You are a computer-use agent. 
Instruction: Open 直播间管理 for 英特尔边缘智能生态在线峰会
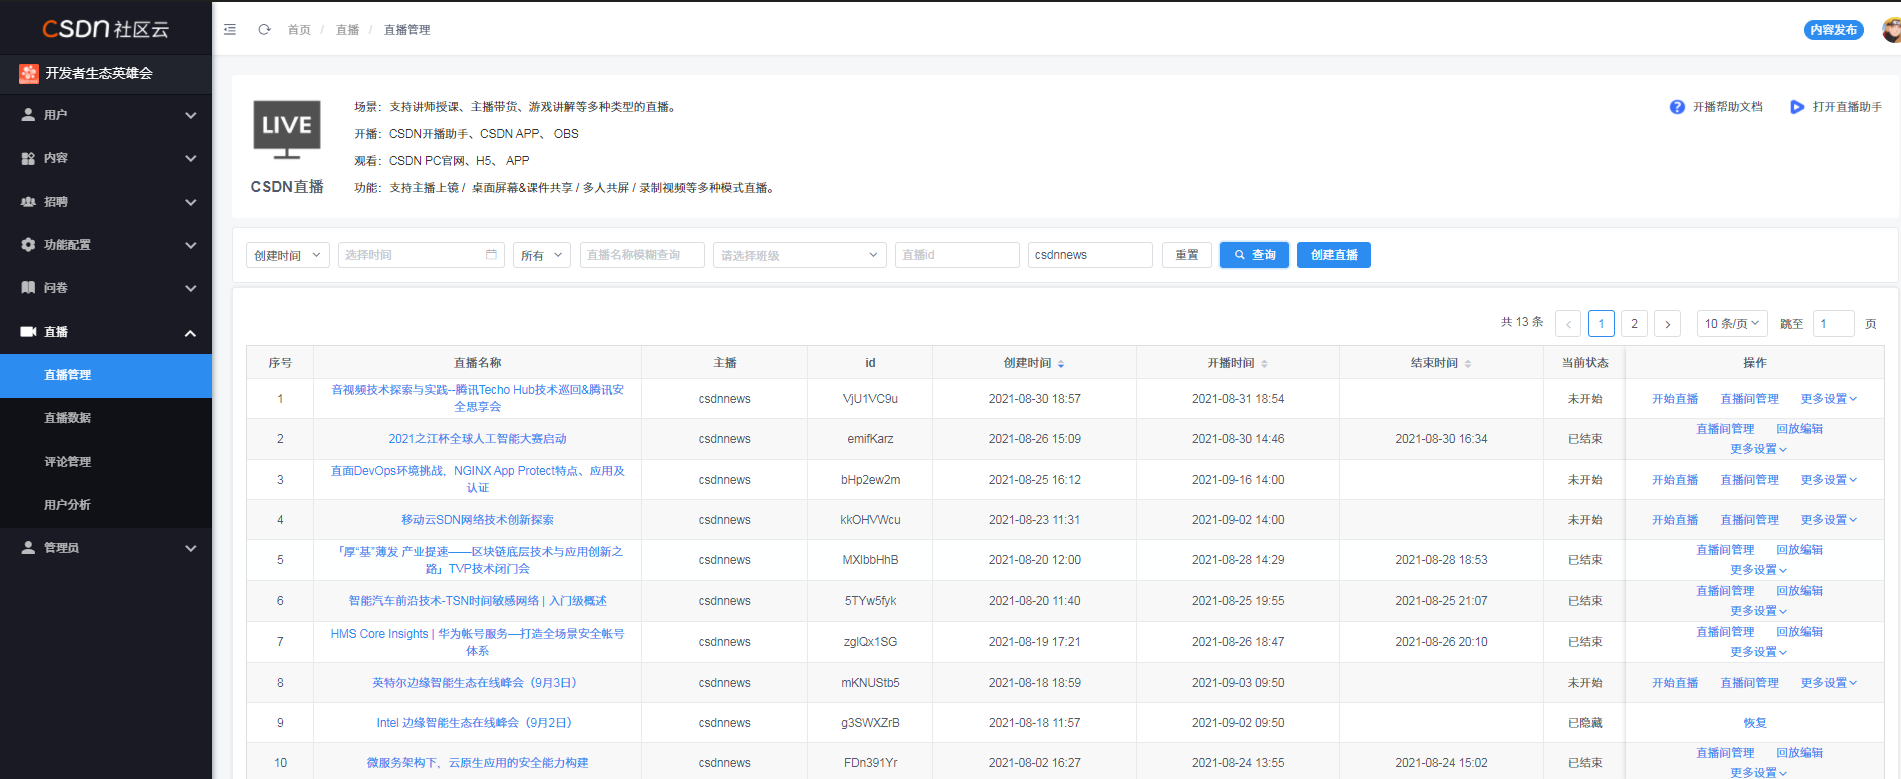(x=1750, y=683)
